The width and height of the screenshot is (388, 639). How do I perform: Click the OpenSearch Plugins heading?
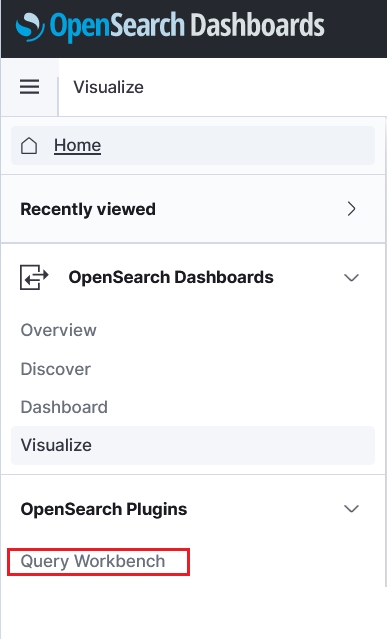tap(104, 509)
